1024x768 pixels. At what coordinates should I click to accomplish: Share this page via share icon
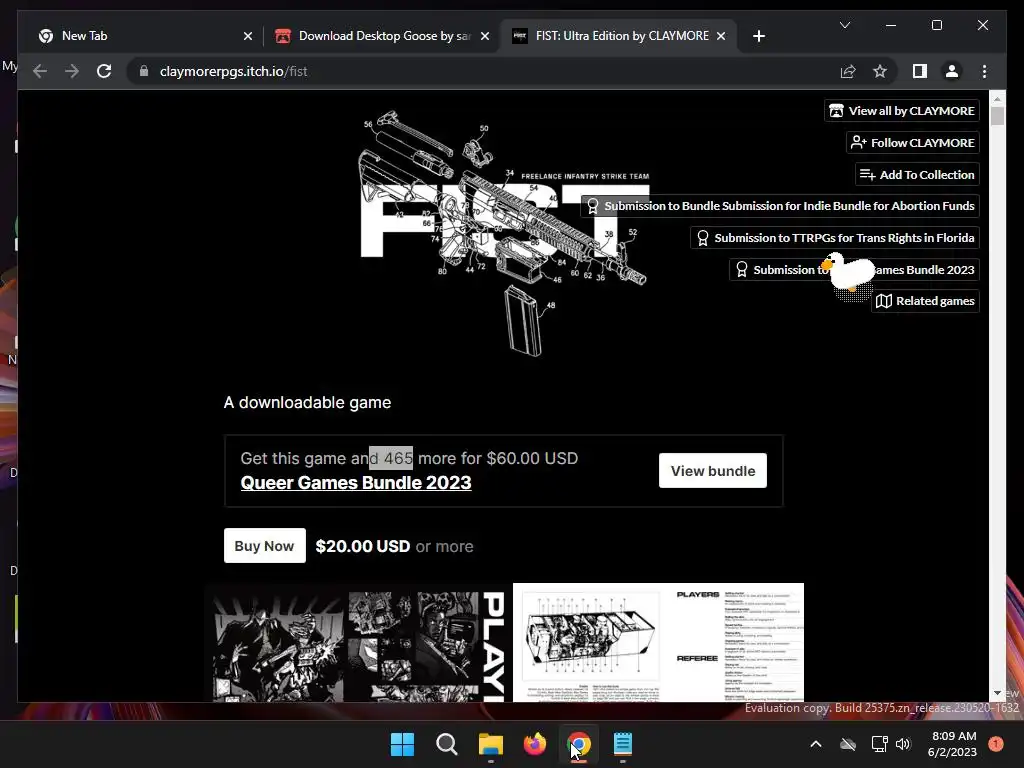coord(848,71)
